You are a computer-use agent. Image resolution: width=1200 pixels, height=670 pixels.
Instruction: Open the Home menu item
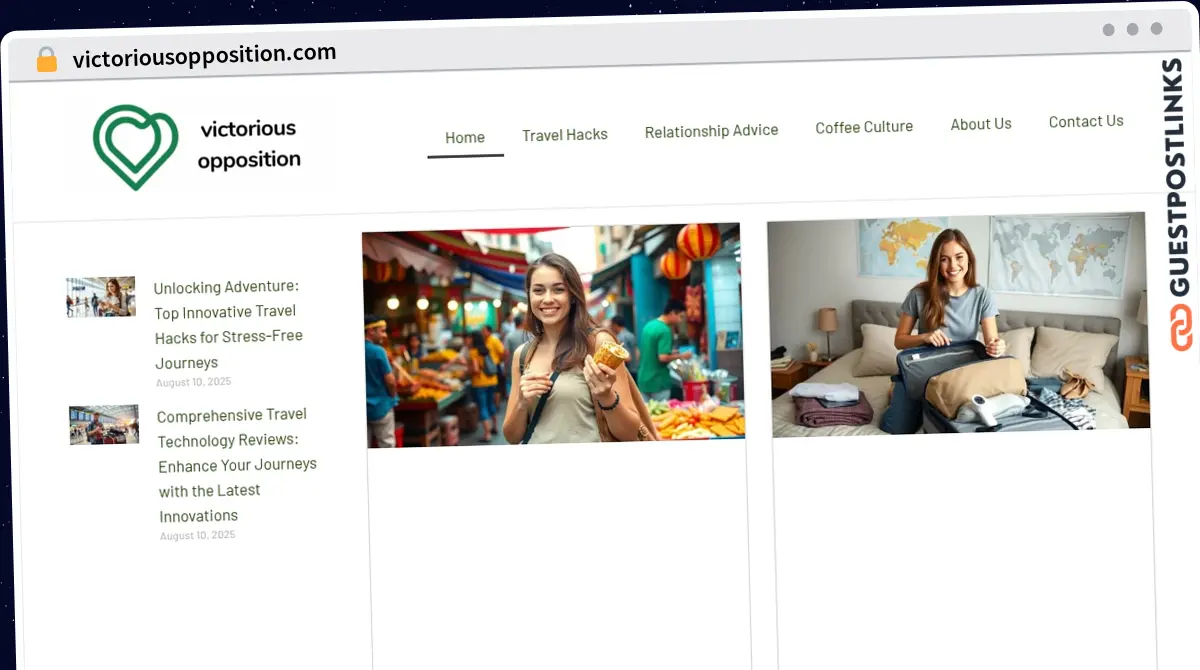[x=465, y=138]
